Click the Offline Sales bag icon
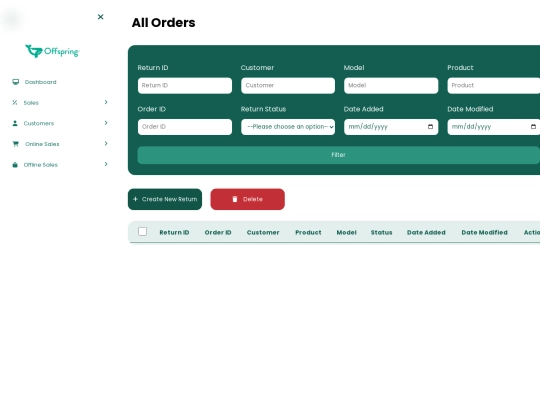Screen dimensions: 540x405 pos(15,165)
